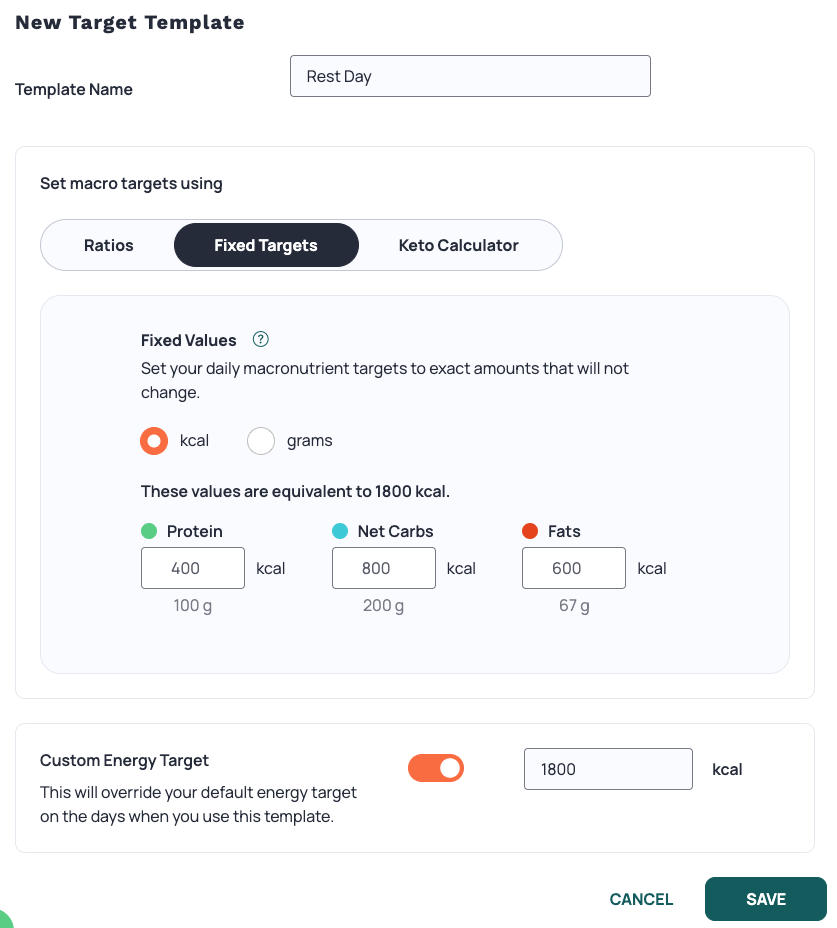
Task: Switch to the Ratios tab
Action: [108, 245]
